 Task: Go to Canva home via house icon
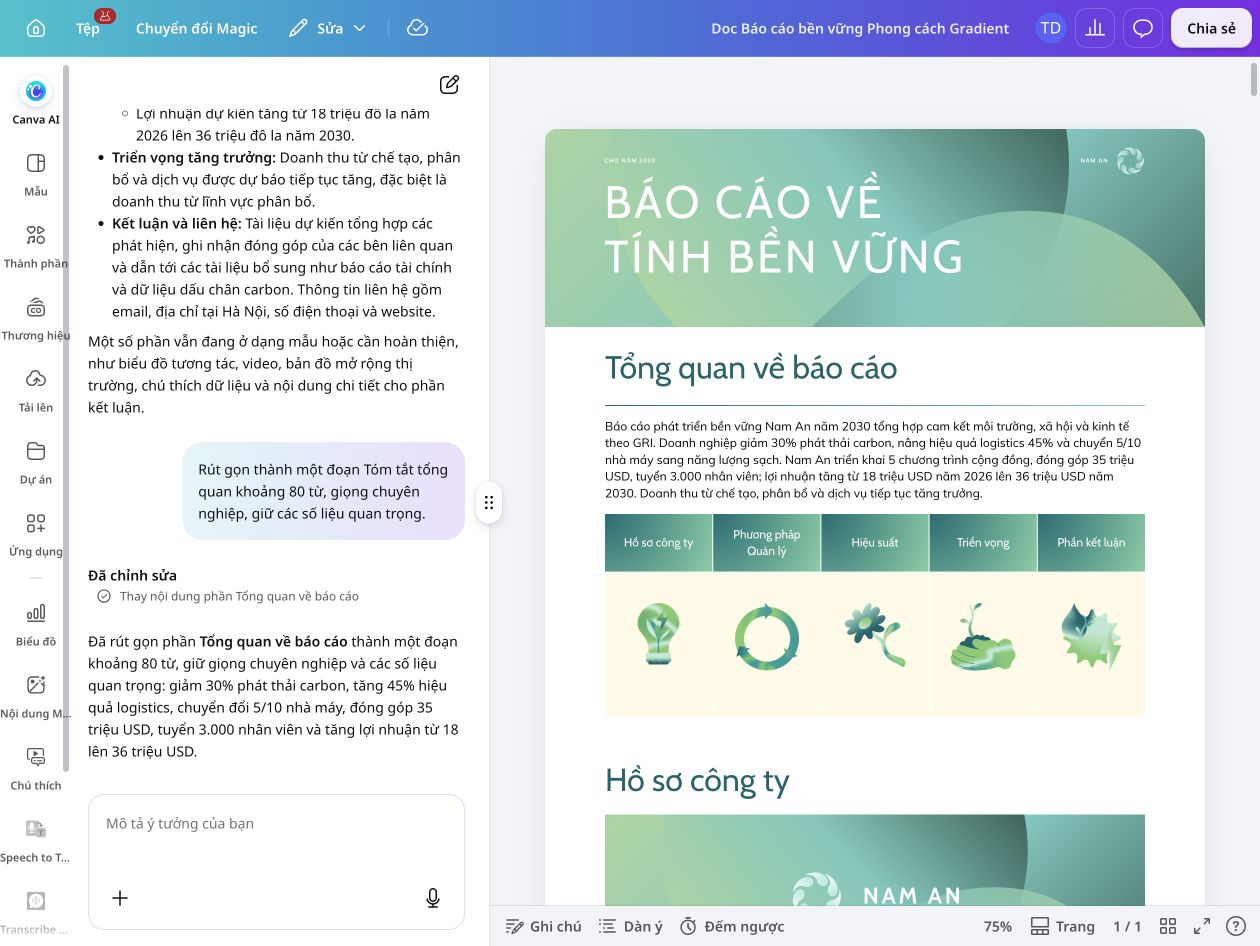(36, 28)
